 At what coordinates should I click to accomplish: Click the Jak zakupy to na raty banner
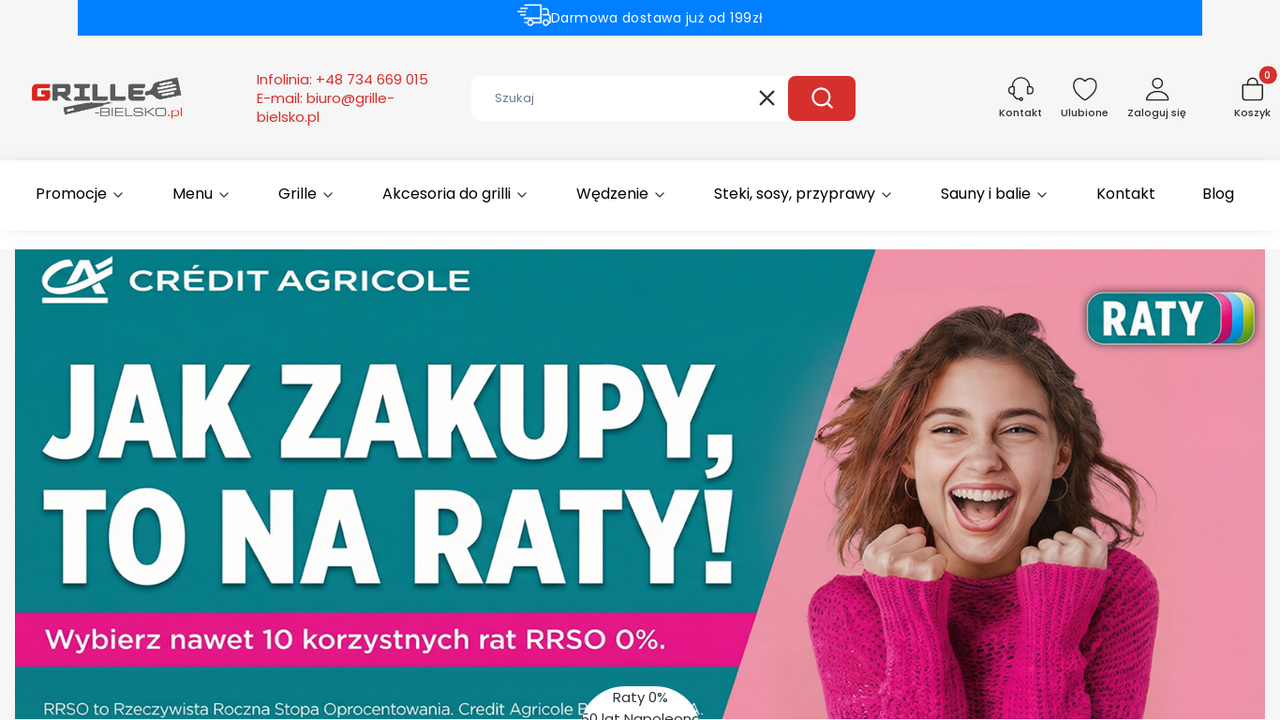640,484
